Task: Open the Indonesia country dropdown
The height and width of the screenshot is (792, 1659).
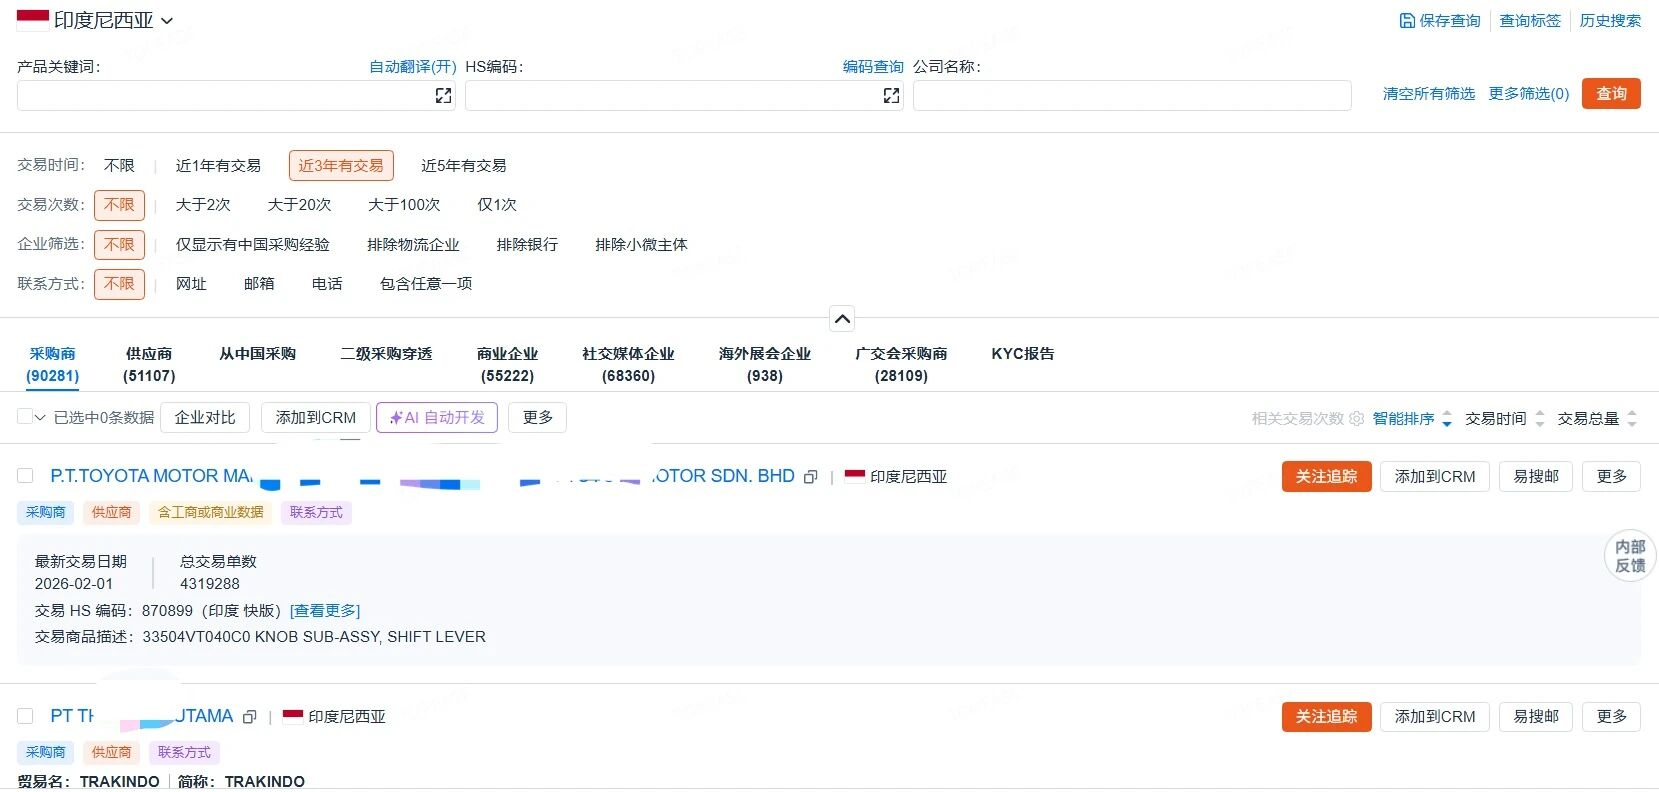Action: (96, 21)
